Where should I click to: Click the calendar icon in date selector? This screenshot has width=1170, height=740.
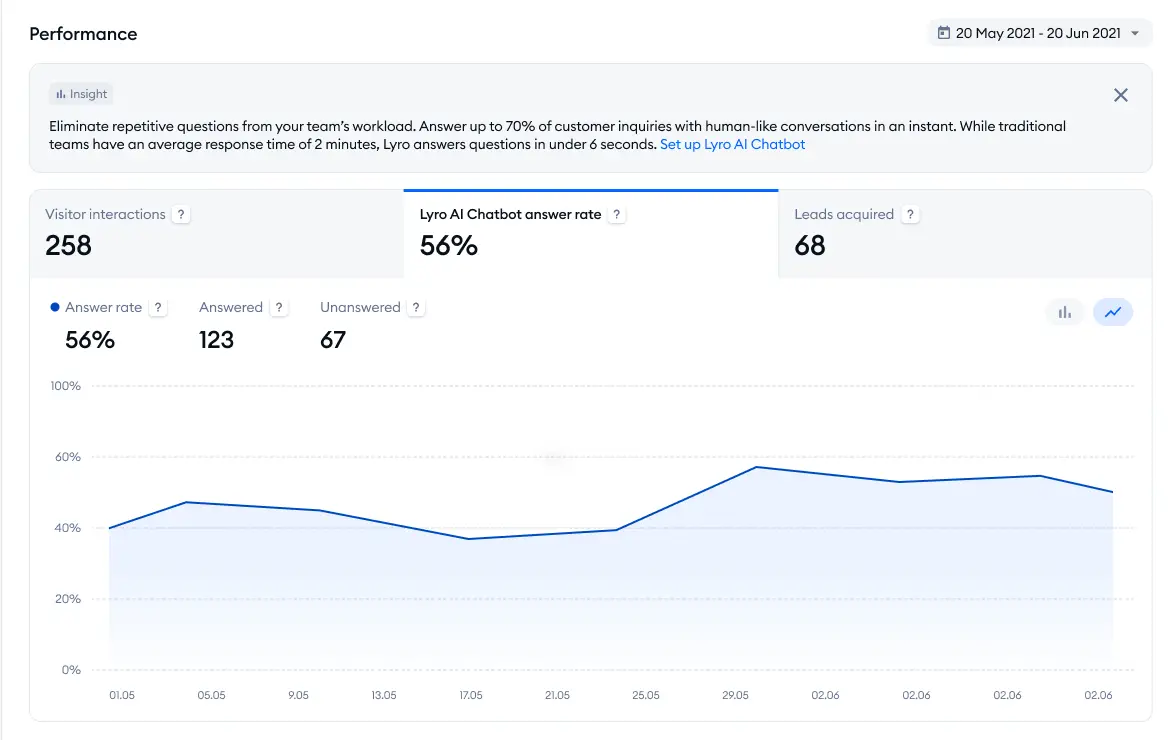point(943,33)
